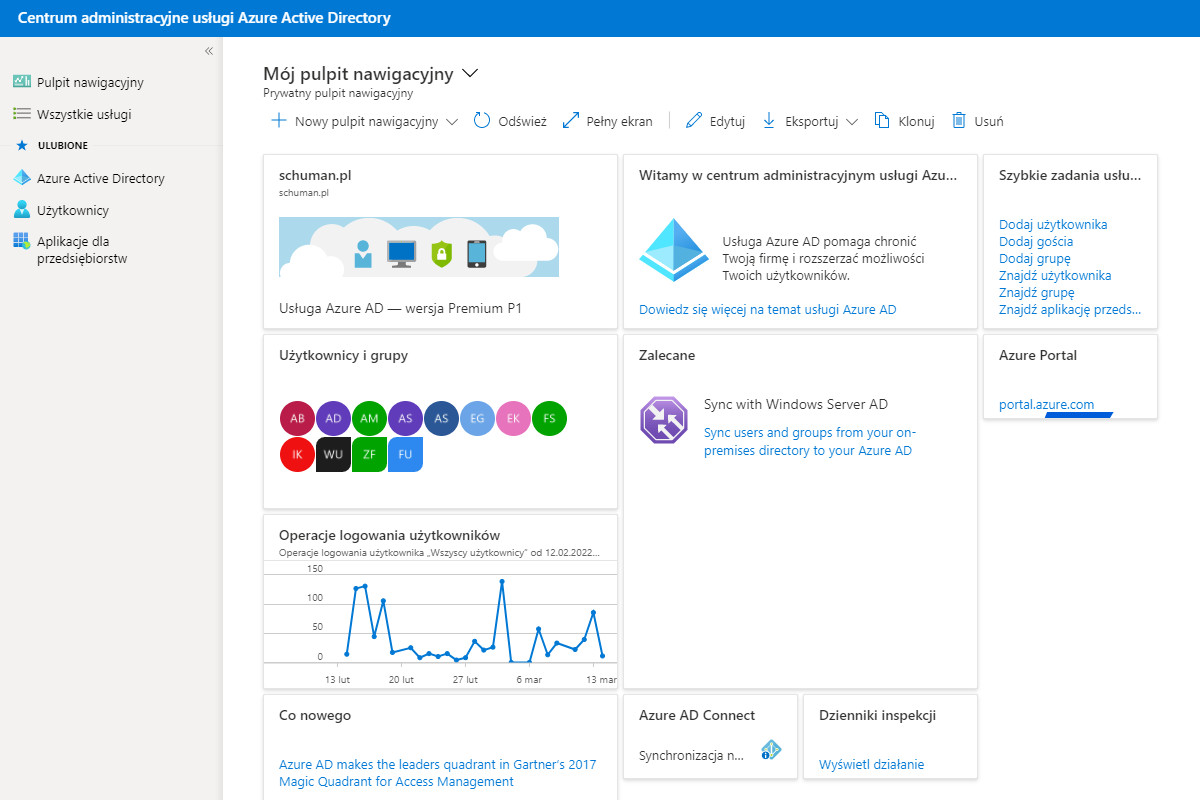This screenshot has width=1200, height=800.
Task: Click the Edytuj pencil icon
Action: click(x=694, y=121)
